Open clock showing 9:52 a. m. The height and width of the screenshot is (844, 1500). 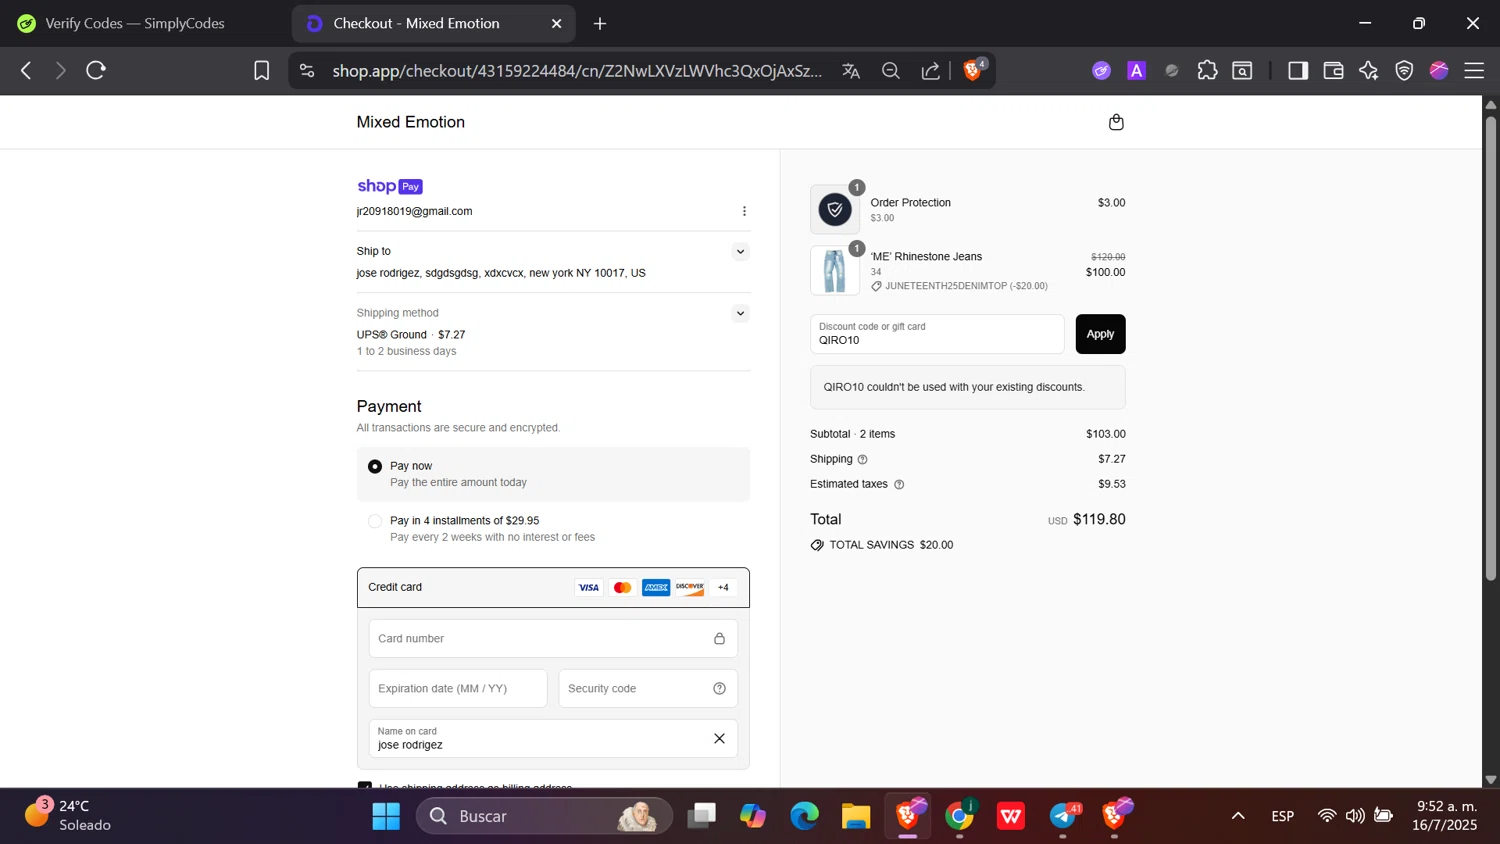tap(1445, 815)
